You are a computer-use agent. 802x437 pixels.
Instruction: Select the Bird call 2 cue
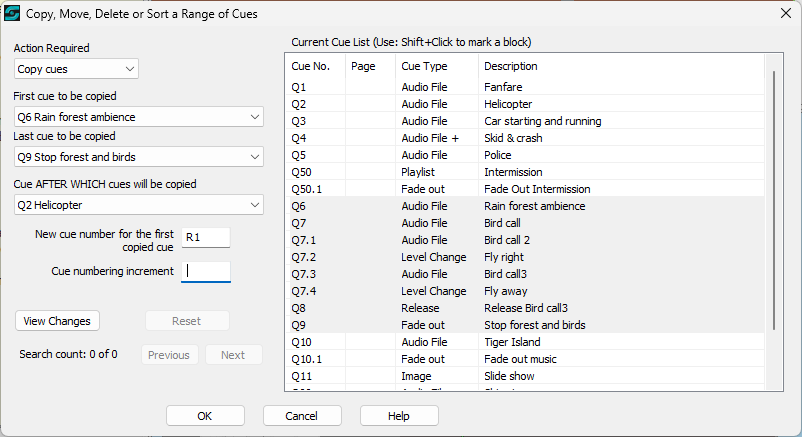tap(525, 240)
